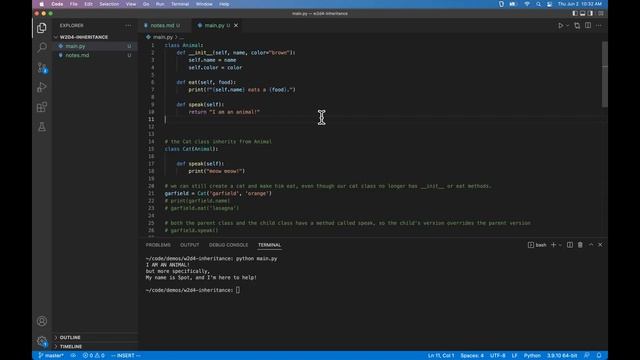
Task: Open feedback icon in status bar
Action: point(587,356)
